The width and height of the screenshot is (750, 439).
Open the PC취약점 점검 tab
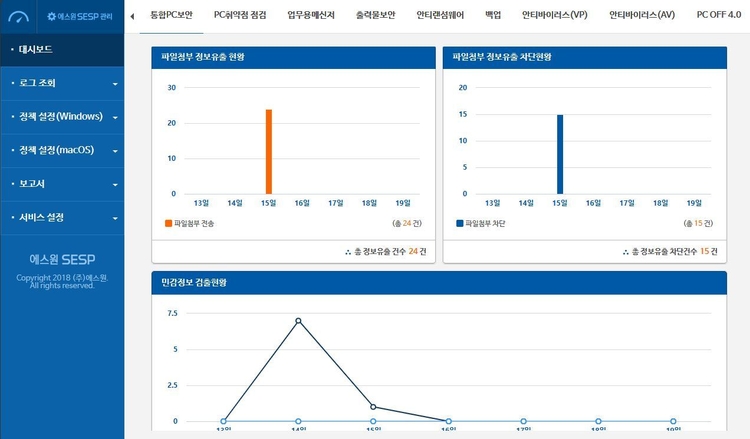(x=240, y=15)
